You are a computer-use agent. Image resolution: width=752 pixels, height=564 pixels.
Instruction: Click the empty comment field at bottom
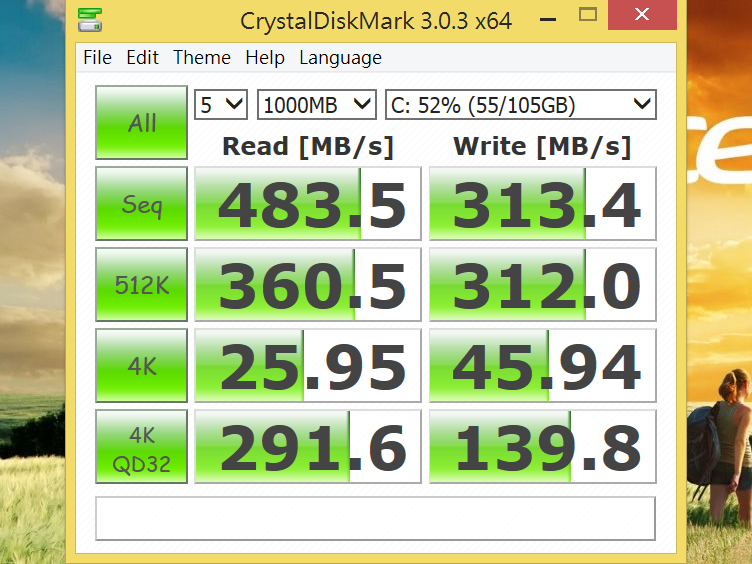coord(376,518)
